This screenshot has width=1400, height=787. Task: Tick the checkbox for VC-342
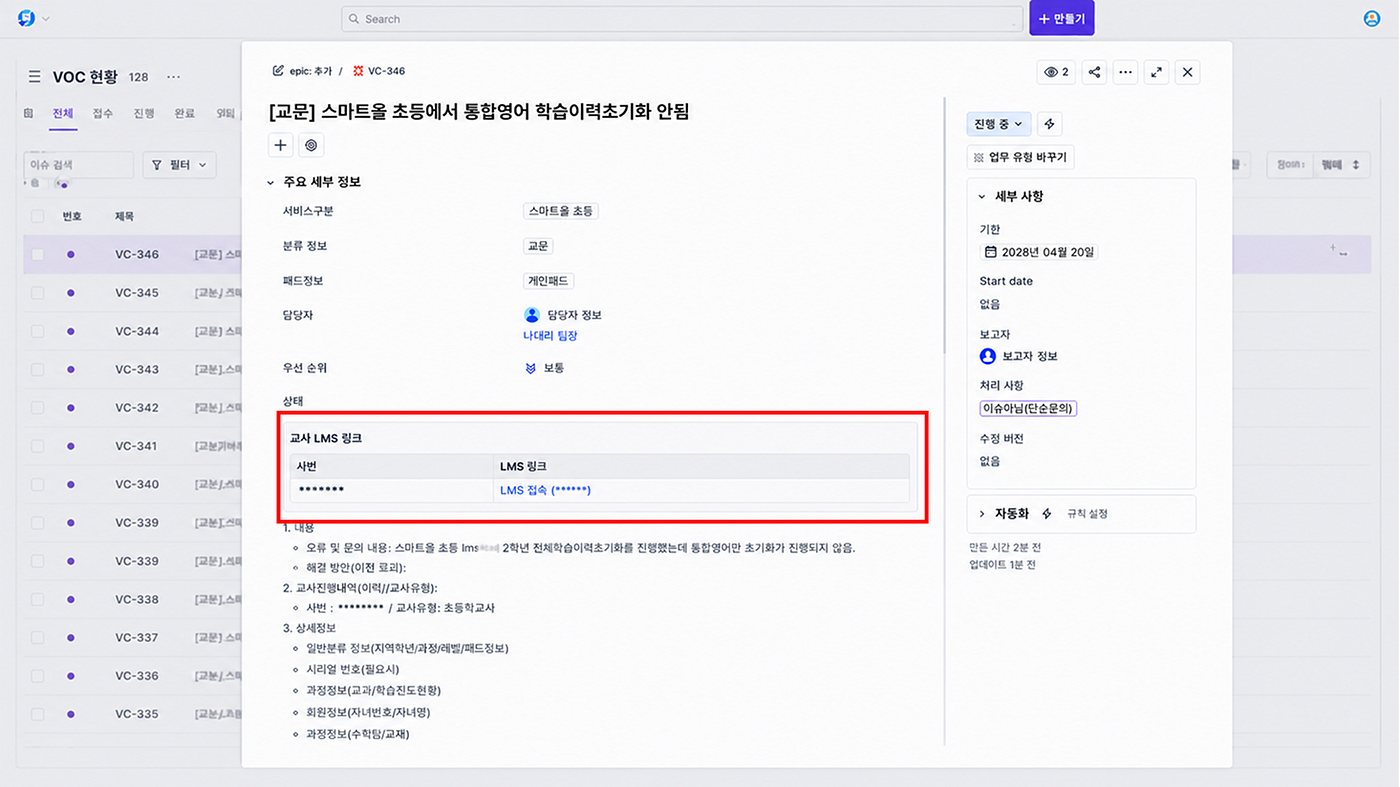point(38,408)
